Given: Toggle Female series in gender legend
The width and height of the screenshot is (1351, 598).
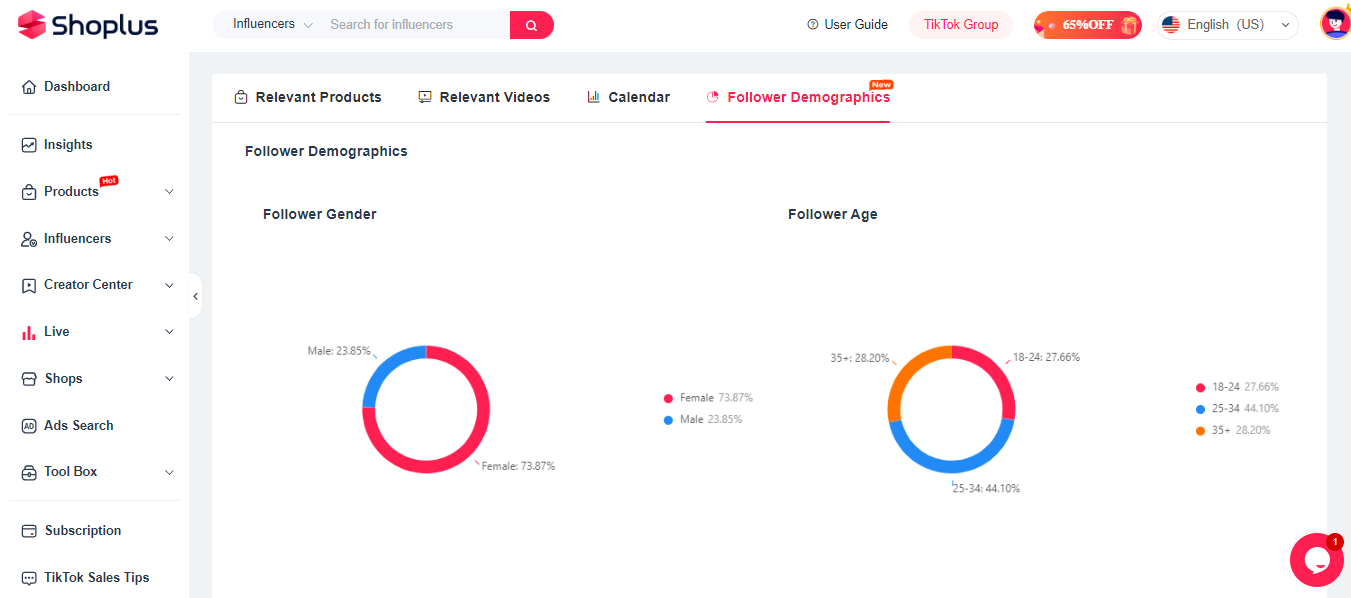Looking at the screenshot, I should 708,398.
